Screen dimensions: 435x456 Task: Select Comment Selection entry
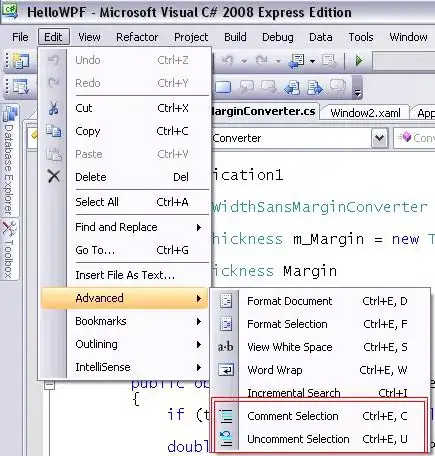click(320, 416)
